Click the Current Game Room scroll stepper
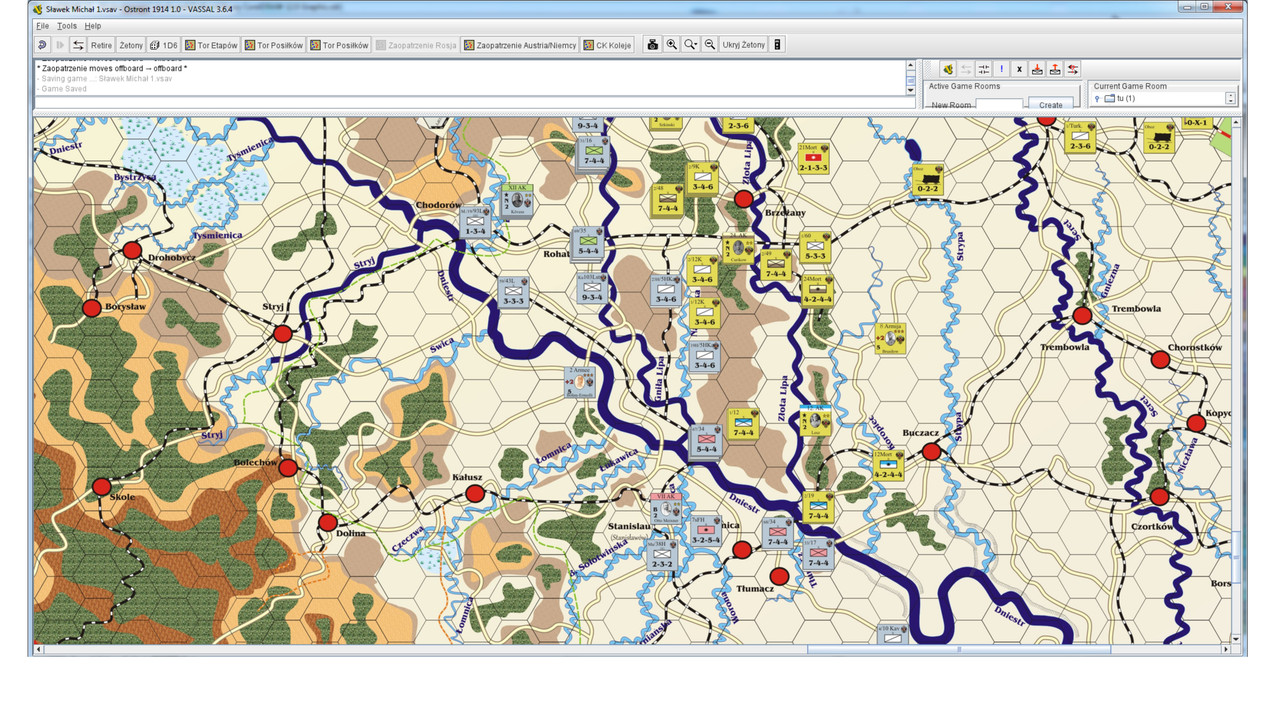1280x718 pixels. (1231, 98)
